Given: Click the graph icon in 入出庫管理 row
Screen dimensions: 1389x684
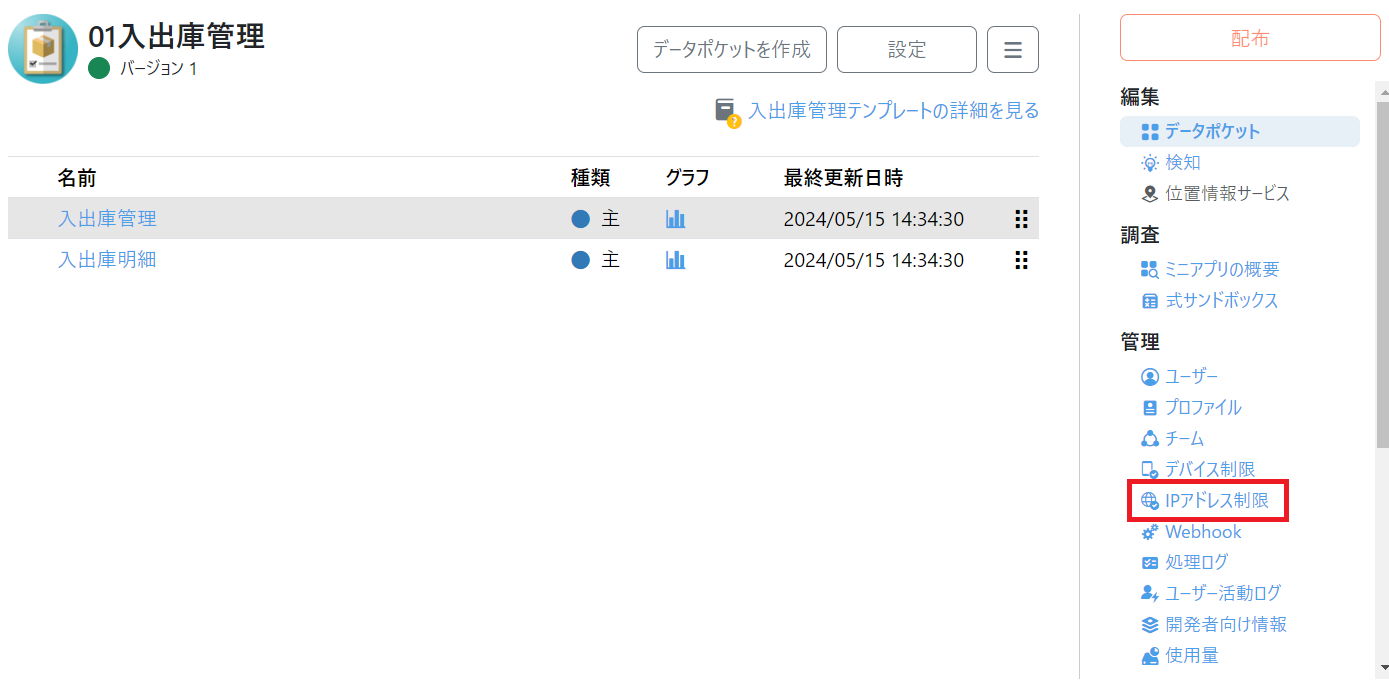Looking at the screenshot, I should pos(676,219).
